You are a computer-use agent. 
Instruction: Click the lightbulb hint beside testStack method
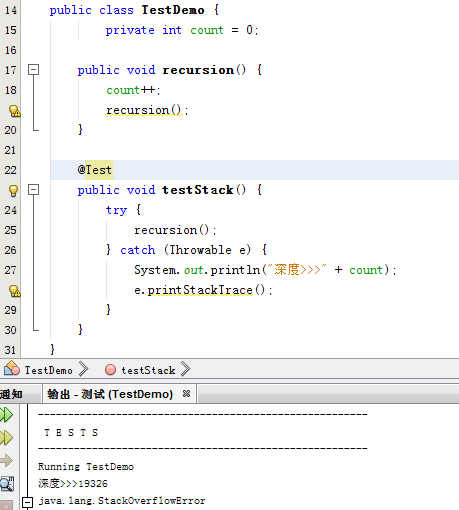pyautogui.click(x=13, y=190)
